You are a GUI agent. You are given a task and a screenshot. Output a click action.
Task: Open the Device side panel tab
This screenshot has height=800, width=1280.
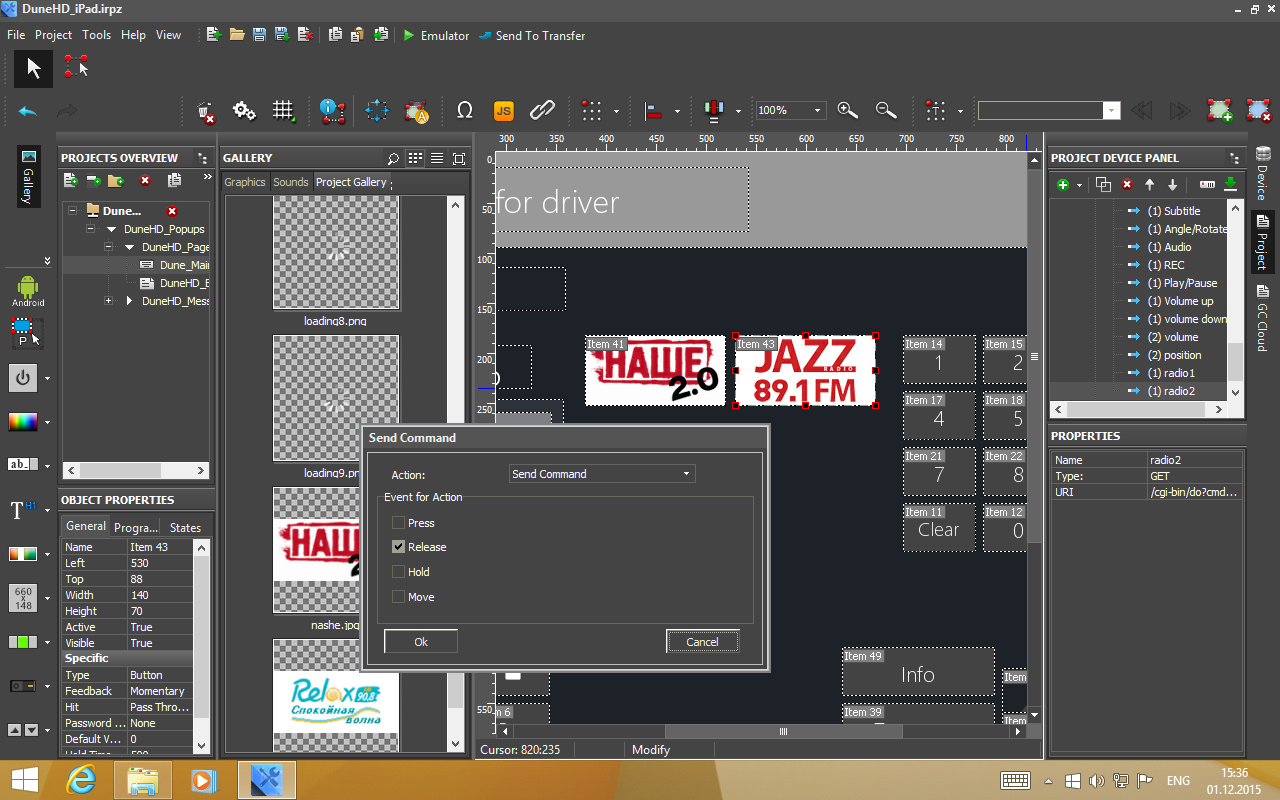tap(1262, 174)
